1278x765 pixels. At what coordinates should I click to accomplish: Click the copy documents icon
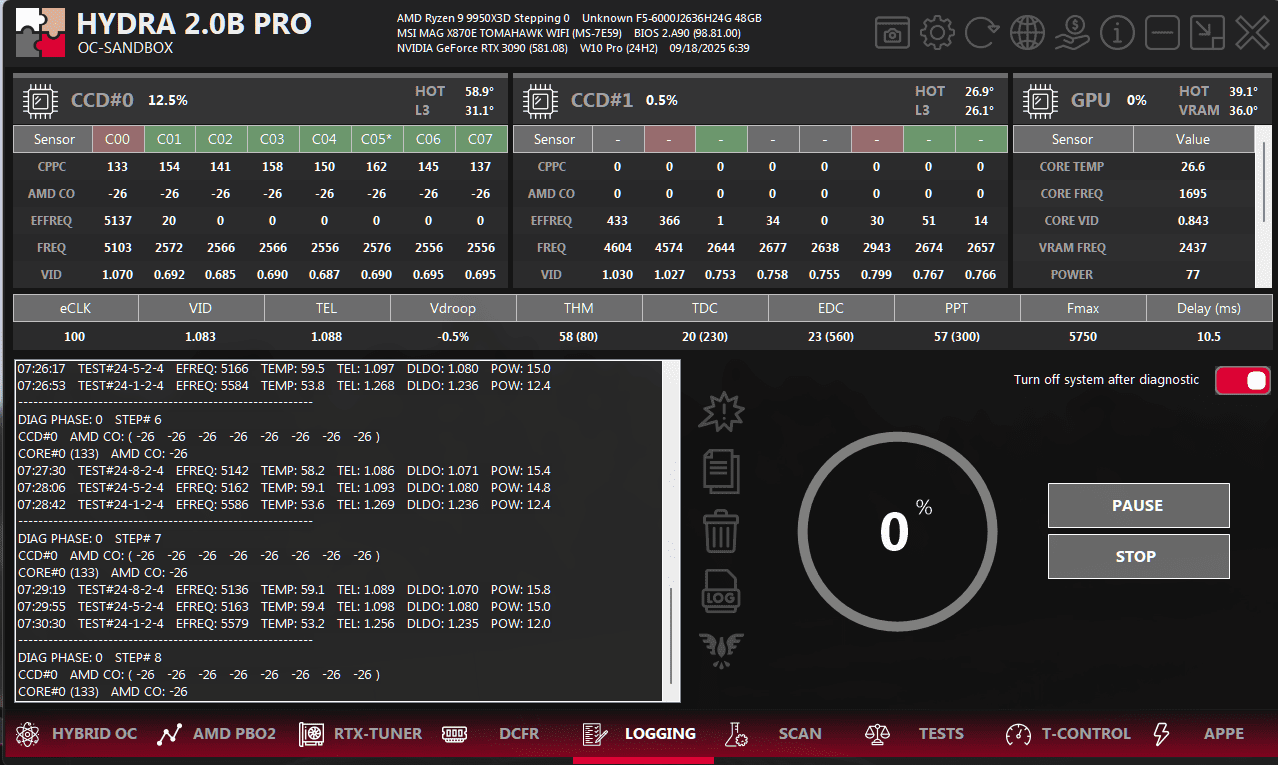click(x=720, y=471)
